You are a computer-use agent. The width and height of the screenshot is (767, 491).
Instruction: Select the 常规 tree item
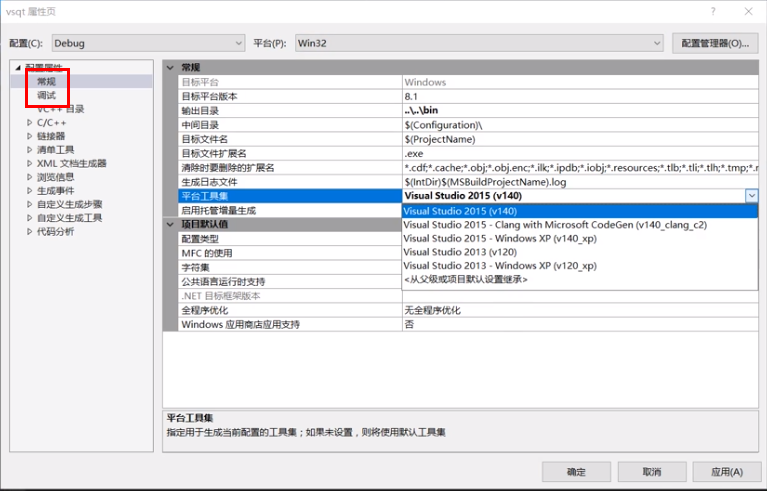tap(46, 81)
